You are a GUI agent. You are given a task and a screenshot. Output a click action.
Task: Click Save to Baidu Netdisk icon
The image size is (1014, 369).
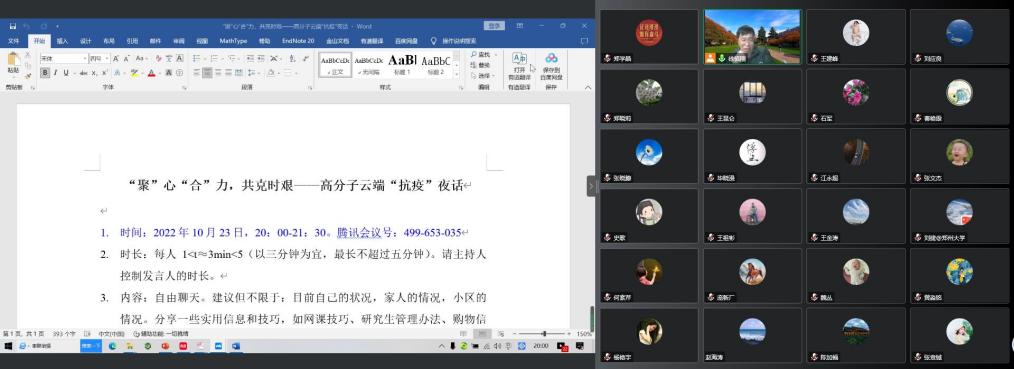(551, 66)
